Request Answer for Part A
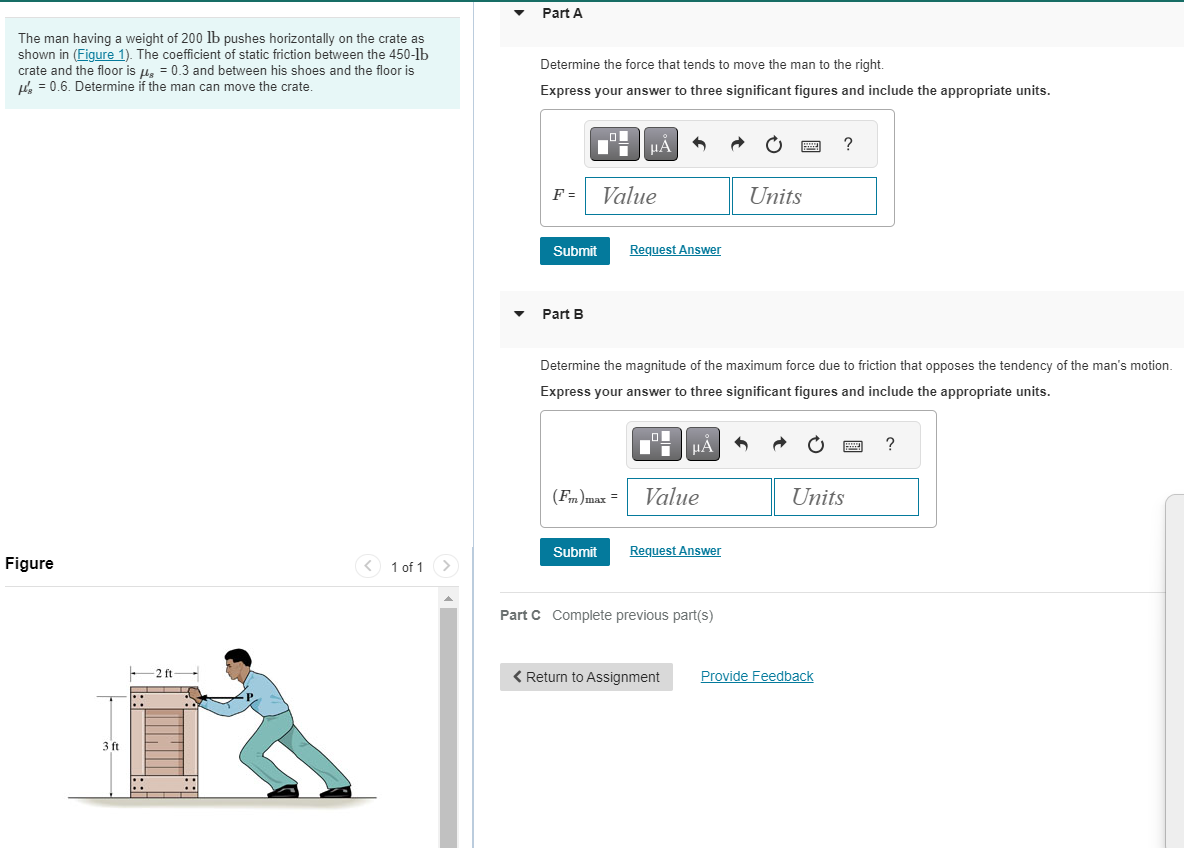Screen dimensions: 1184x848 pyautogui.click(x=675, y=250)
